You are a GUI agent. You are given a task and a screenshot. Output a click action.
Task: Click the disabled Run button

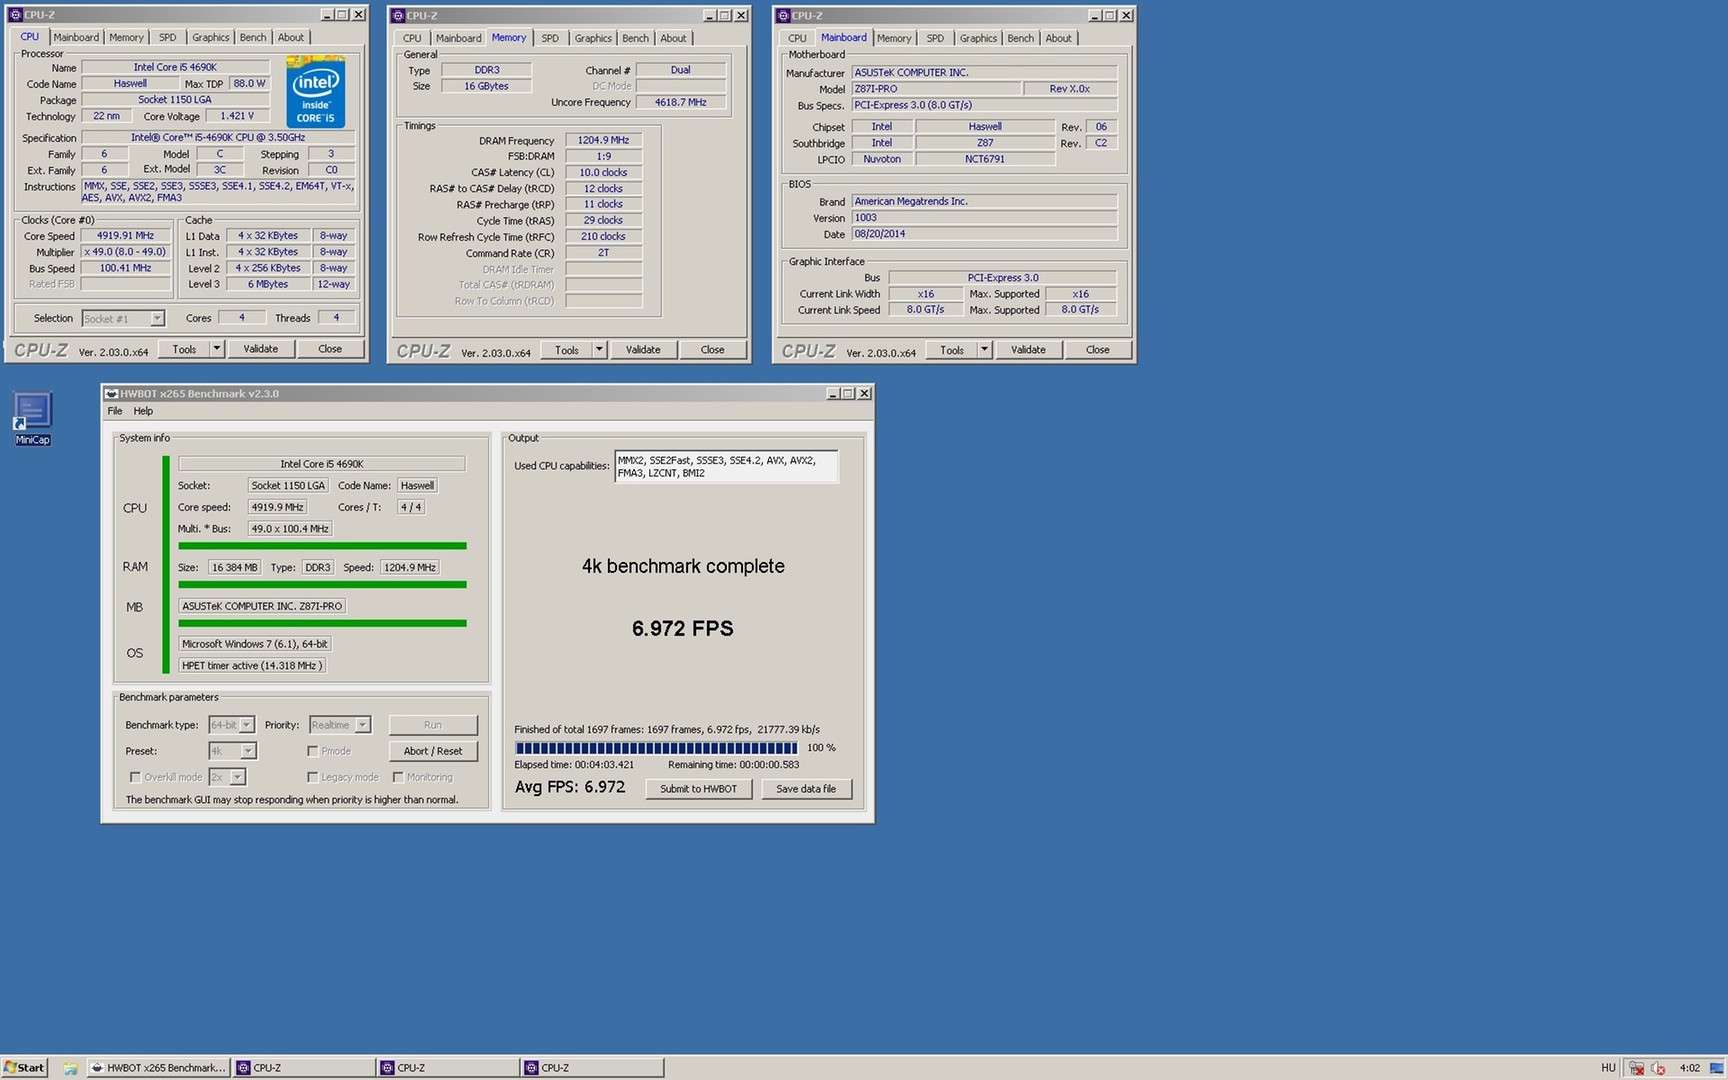coord(433,725)
